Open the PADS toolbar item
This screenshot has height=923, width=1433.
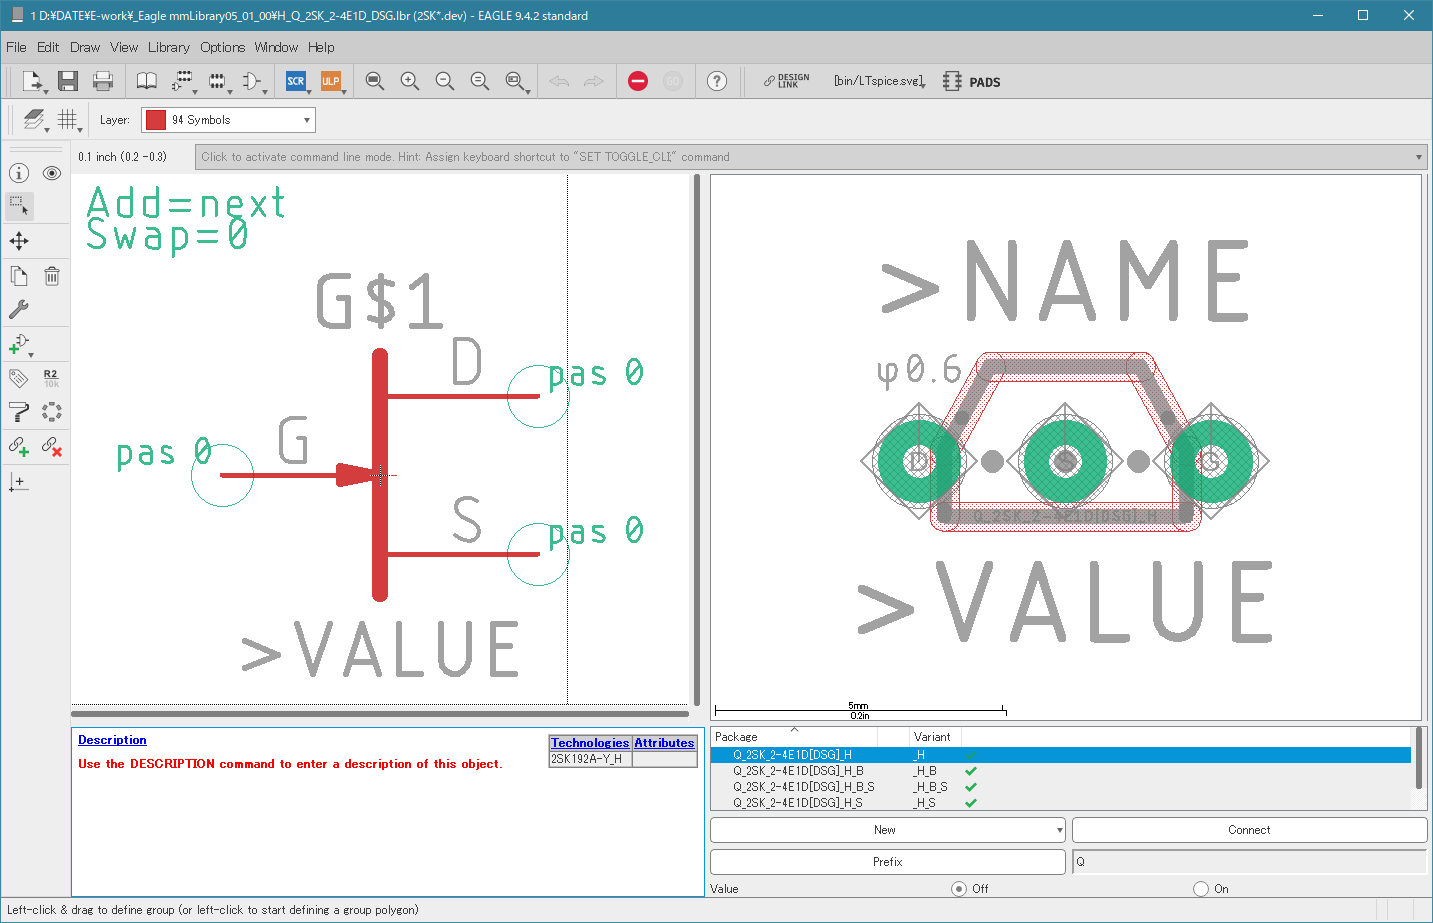click(x=972, y=82)
